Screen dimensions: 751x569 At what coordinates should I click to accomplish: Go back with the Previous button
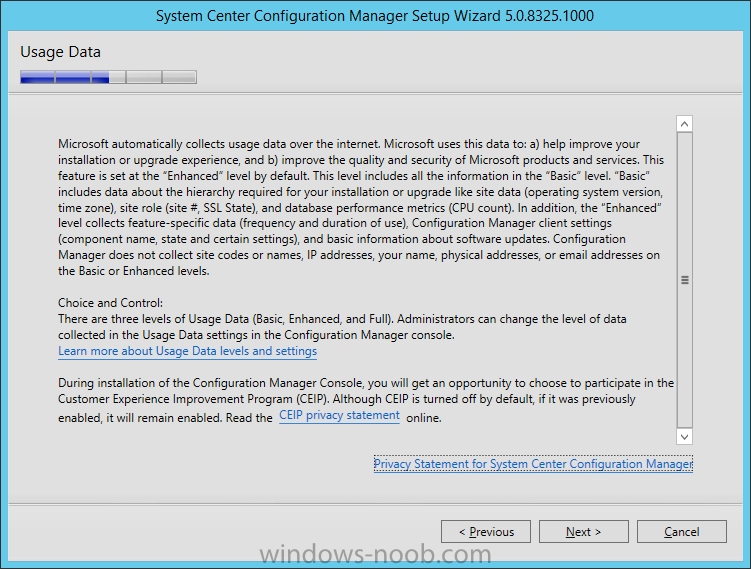coord(486,532)
